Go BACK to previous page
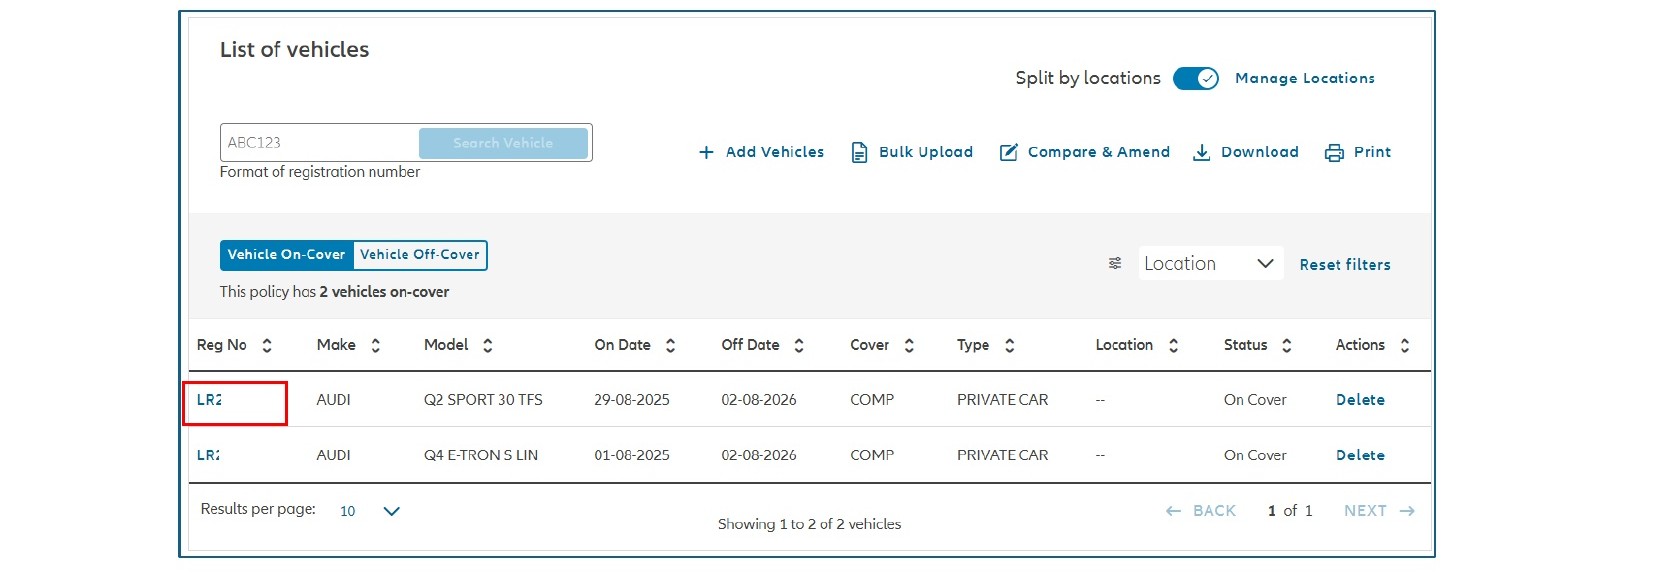 point(1201,511)
